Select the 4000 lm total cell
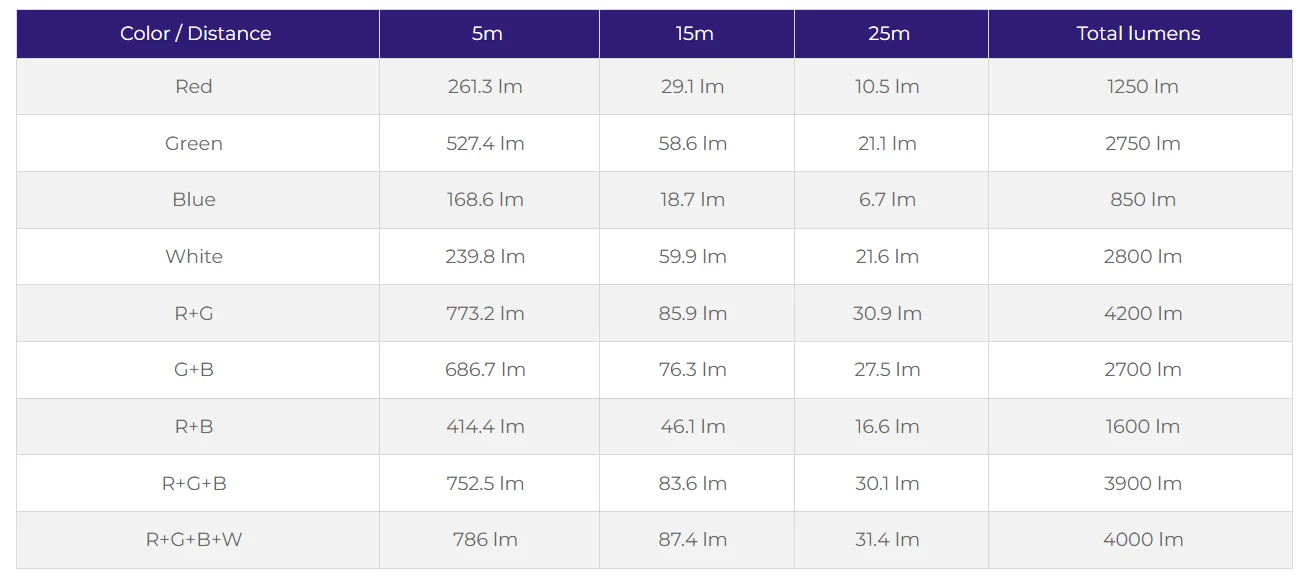This screenshot has width=1299, height=579. 1142,539
